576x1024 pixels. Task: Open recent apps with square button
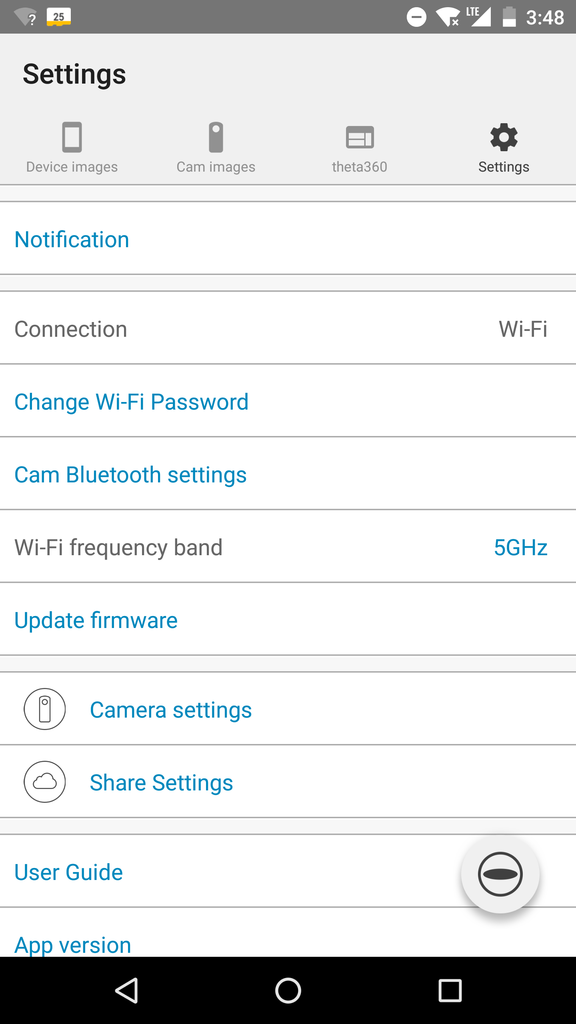[x=449, y=990]
